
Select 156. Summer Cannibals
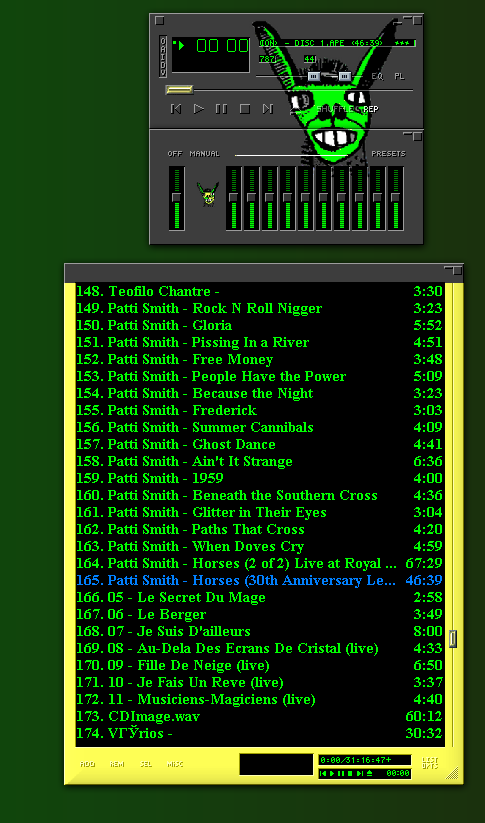coord(260,427)
